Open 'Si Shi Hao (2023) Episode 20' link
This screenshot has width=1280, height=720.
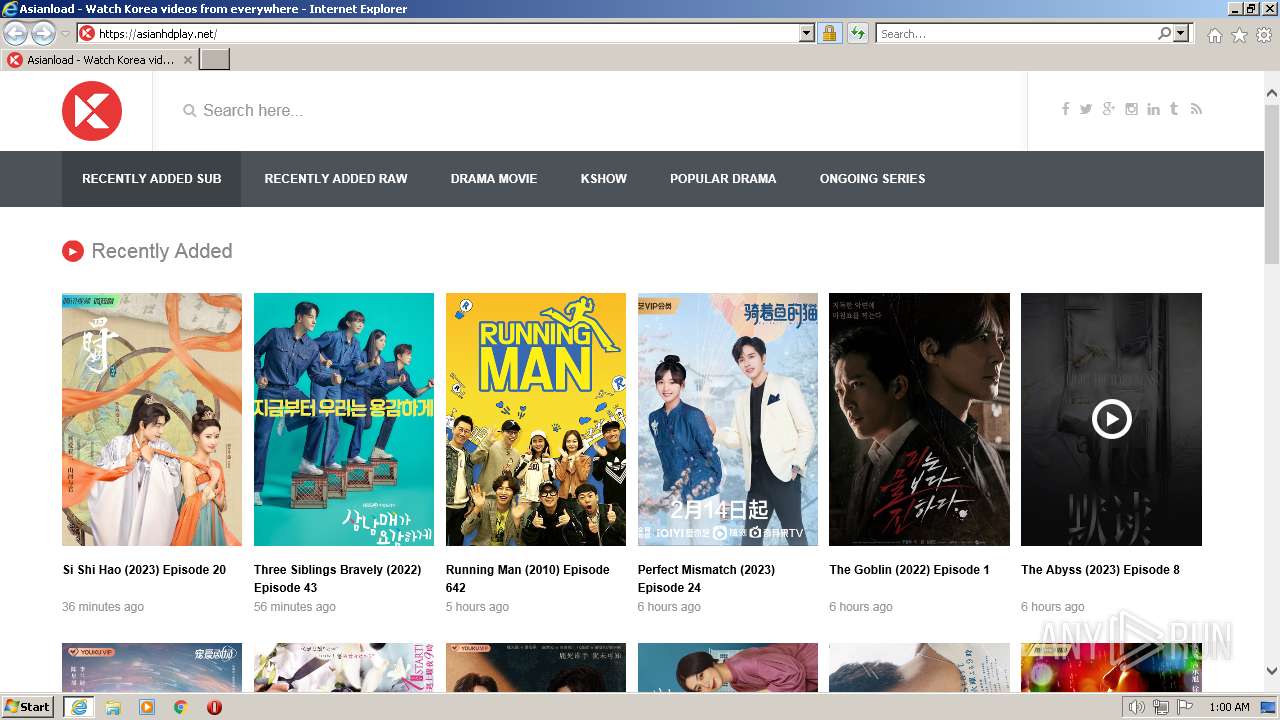[145, 570]
